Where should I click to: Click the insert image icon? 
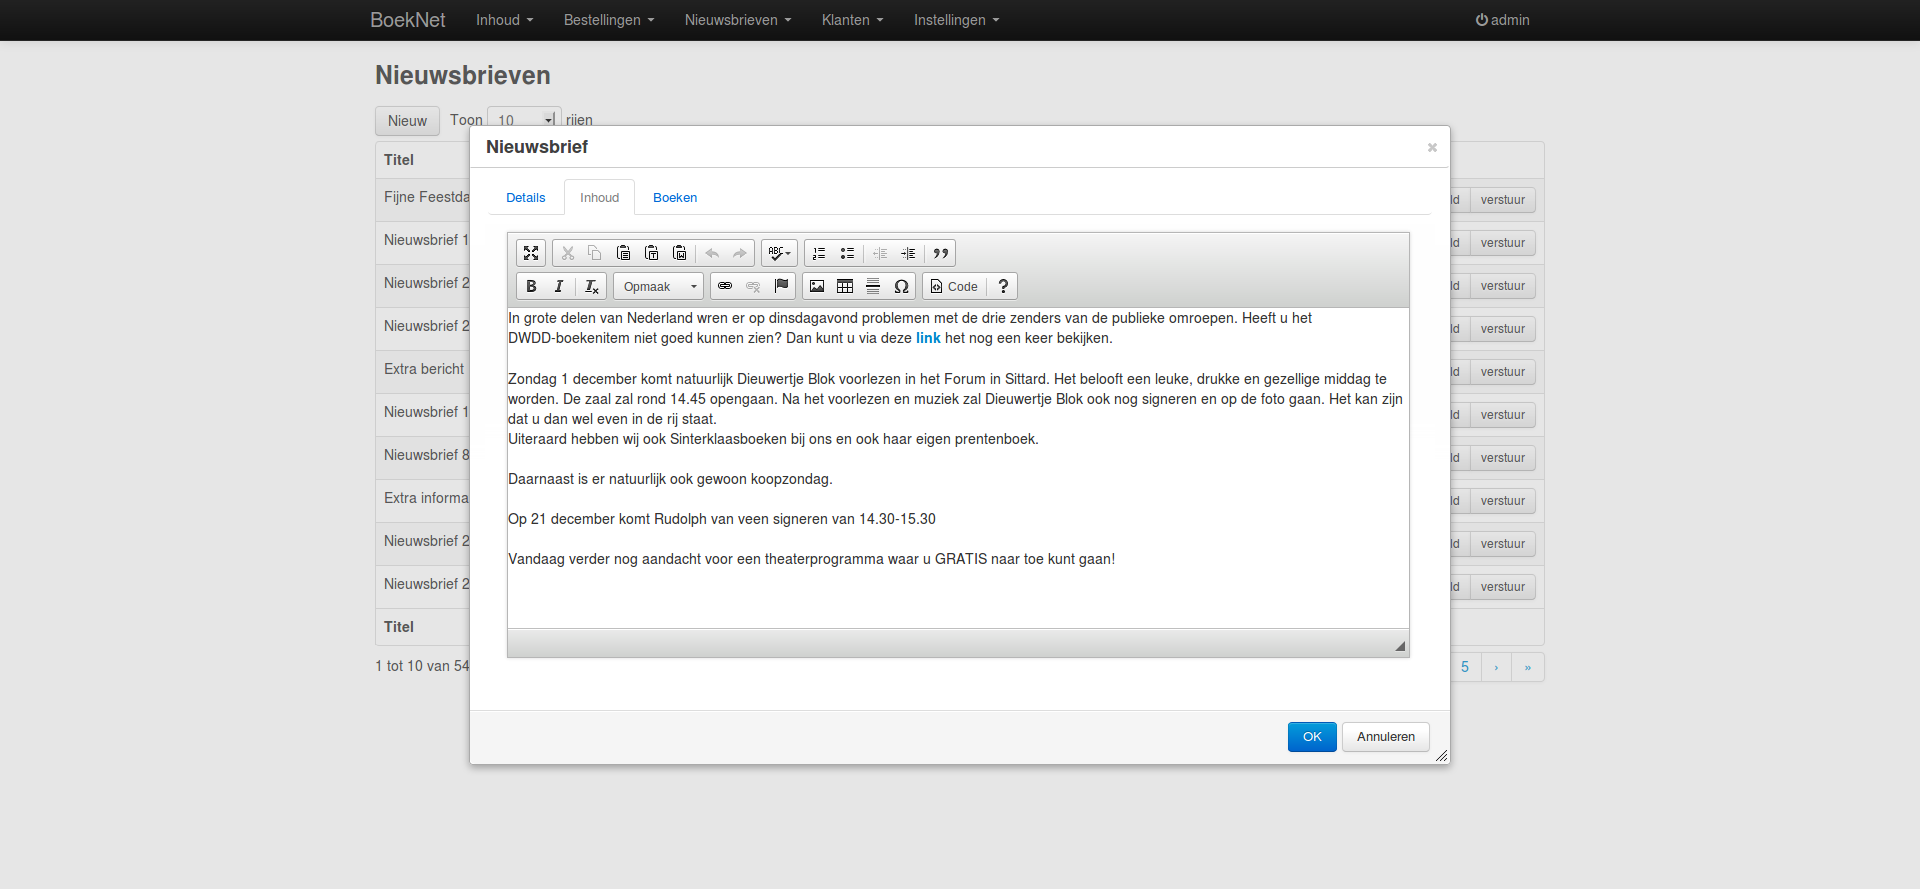(817, 286)
